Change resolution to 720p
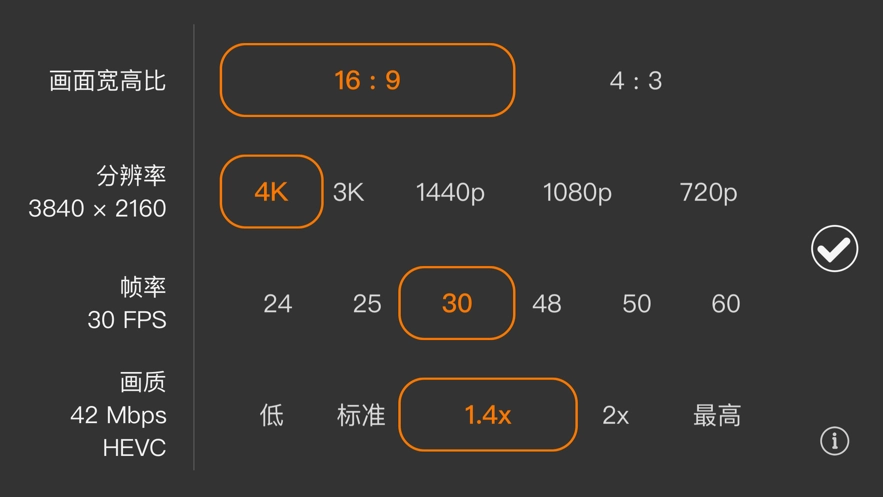This screenshot has height=497, width=883. tap(708, 192)
